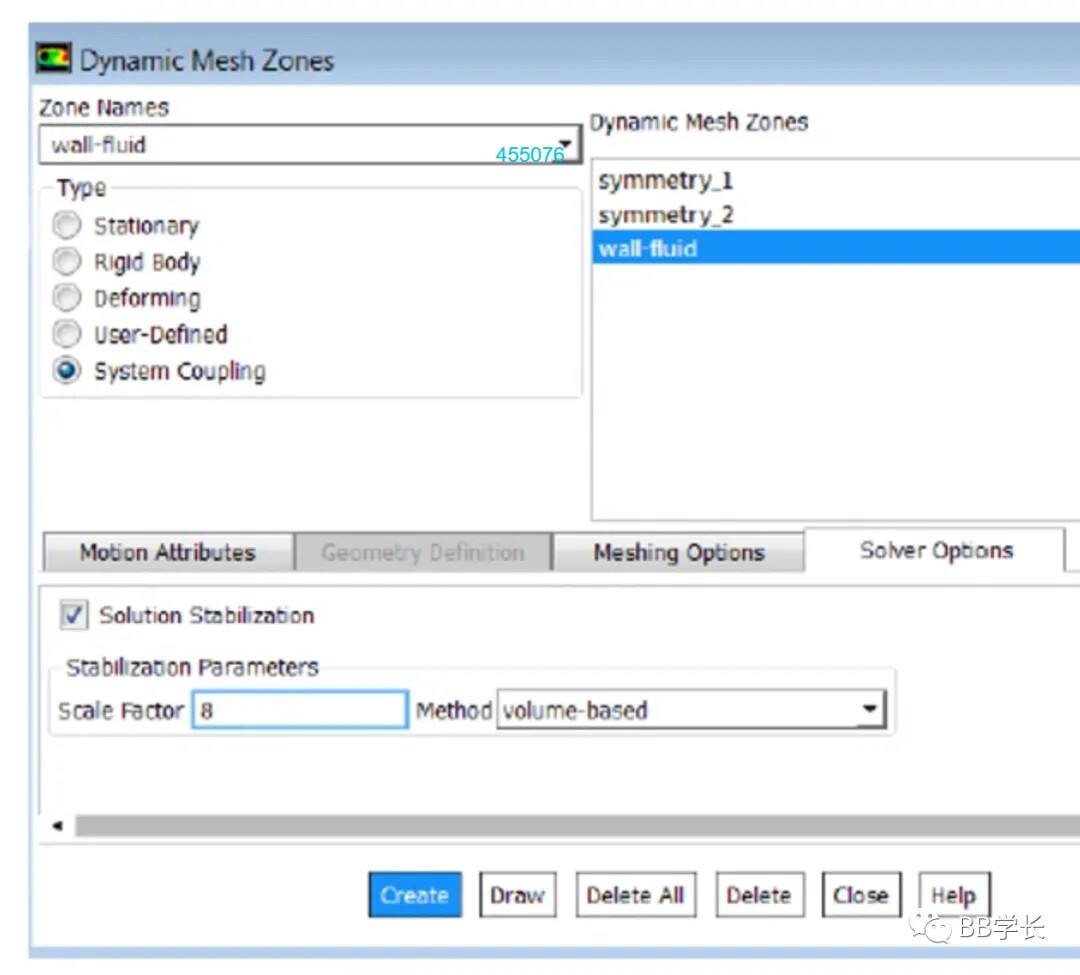Select the Solver Options tab
Image resolution: width=1080 pixels, height=975 pixels.
pos(936,551)
